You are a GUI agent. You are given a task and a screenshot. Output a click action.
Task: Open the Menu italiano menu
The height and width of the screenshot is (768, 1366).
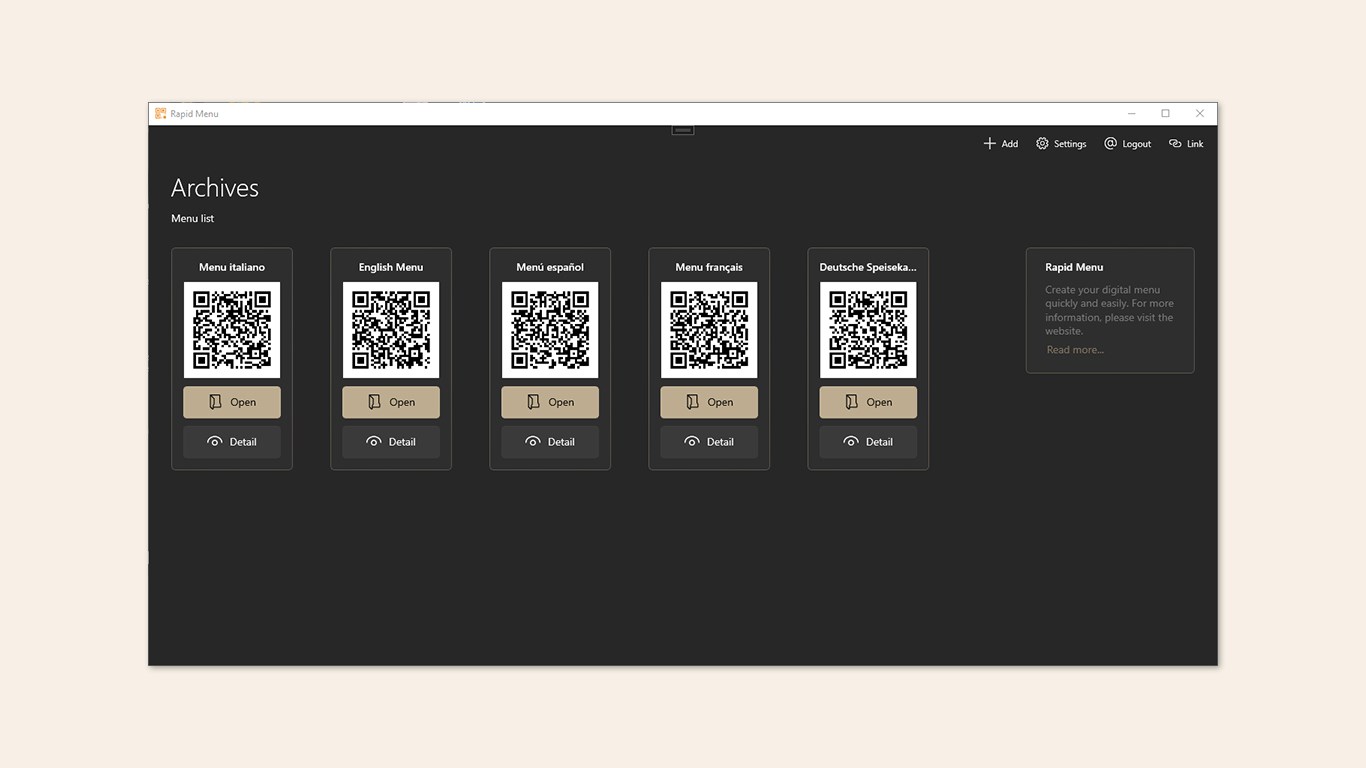232,402
